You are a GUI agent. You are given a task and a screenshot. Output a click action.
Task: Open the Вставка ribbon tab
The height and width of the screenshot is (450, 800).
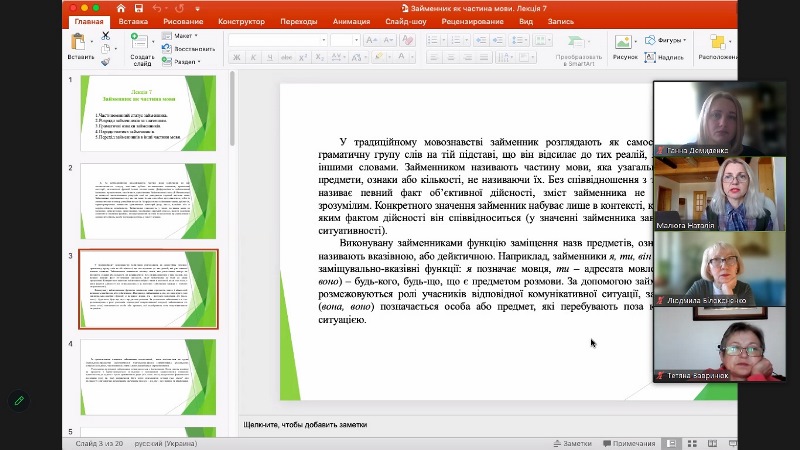(133, 20)
